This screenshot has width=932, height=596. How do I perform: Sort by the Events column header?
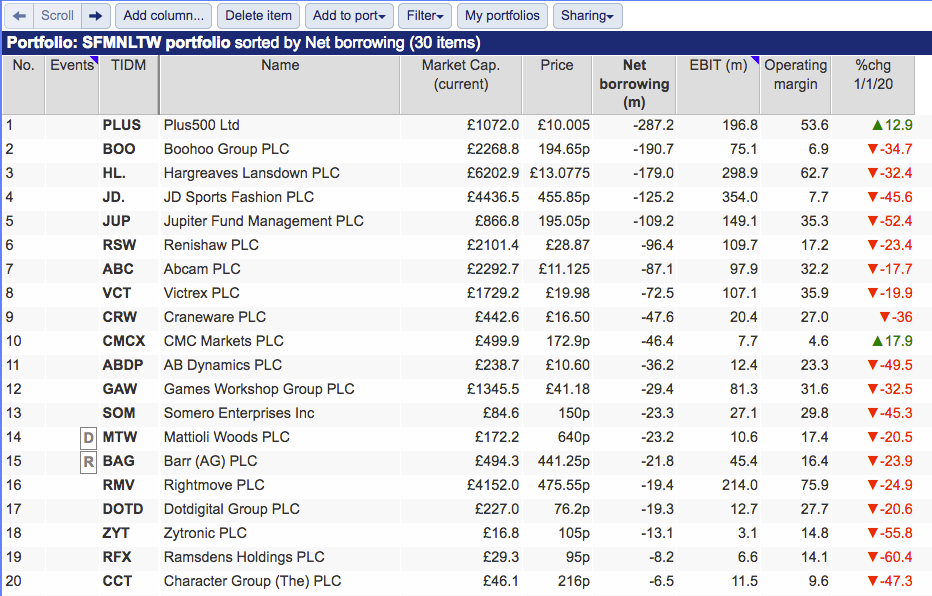(x=72, y=84)
